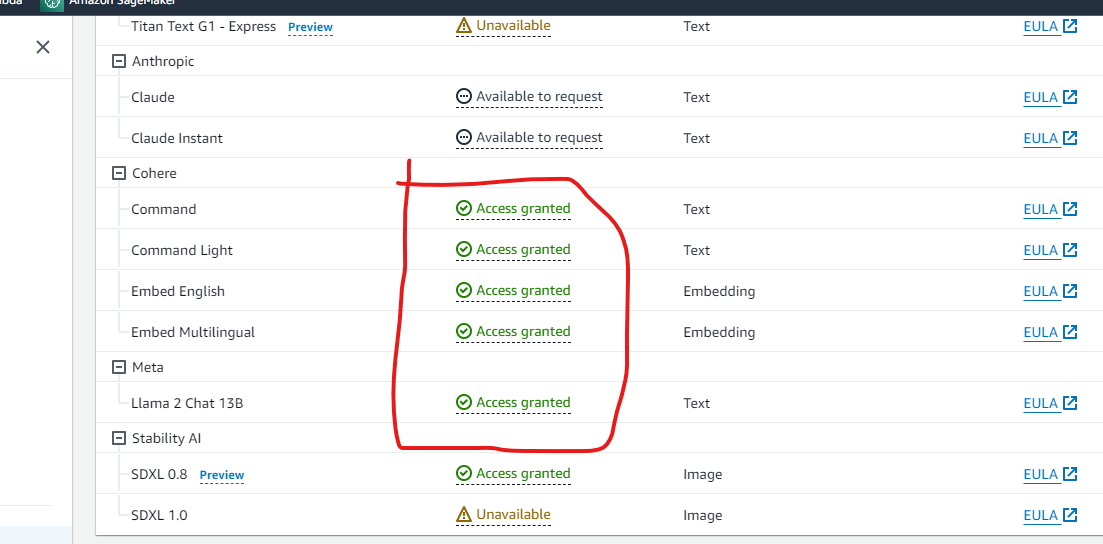The image size is (1103, 544).
Task: Click Text modality in Command row
Action: (696, 209)
